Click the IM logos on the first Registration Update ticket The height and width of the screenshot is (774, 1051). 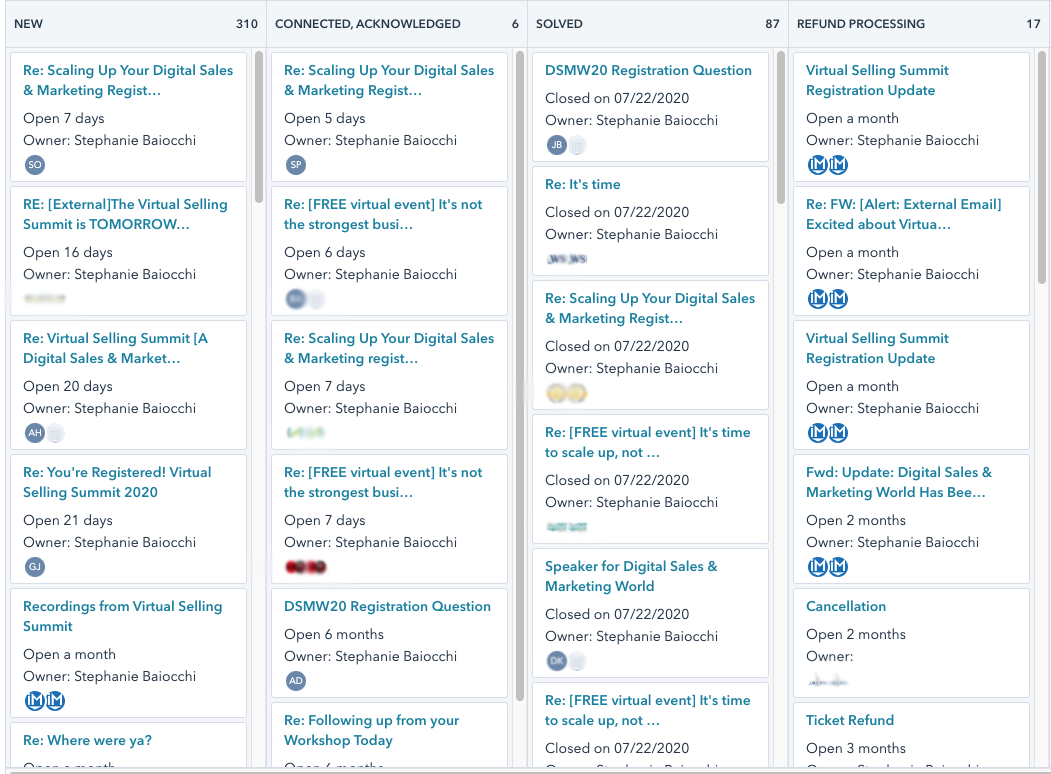point(828,165)
